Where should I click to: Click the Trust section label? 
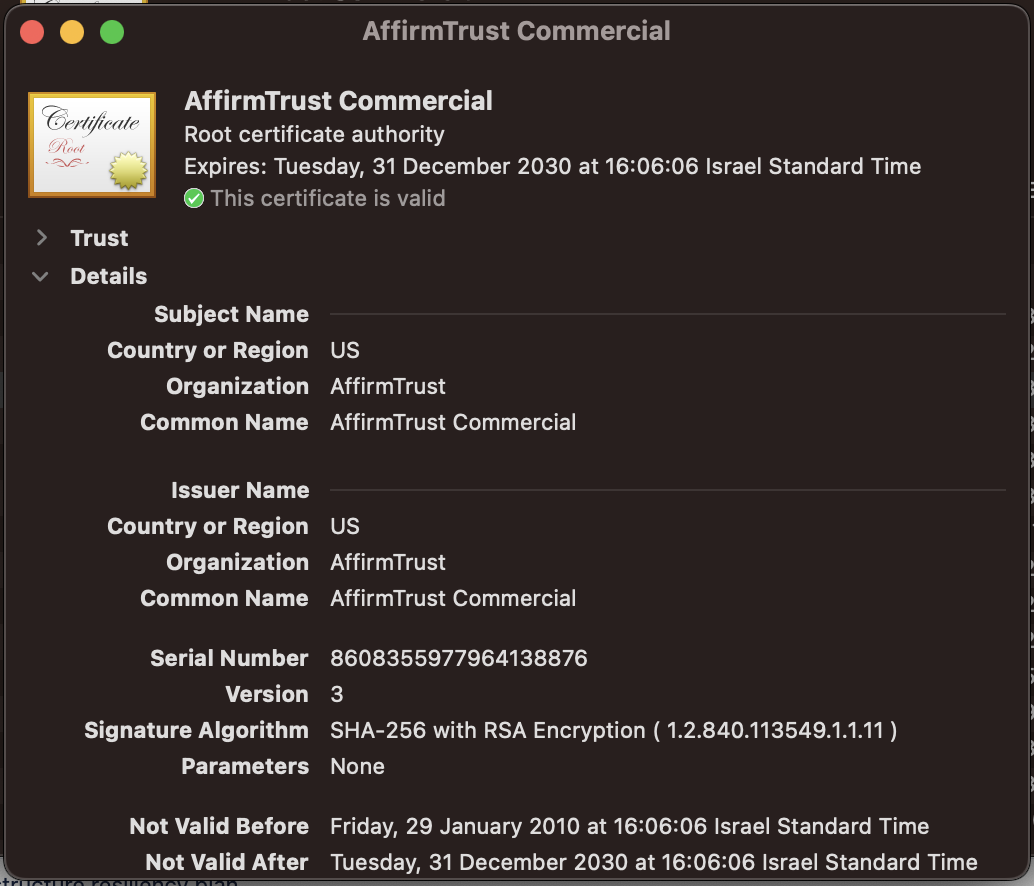click(99, 238)
